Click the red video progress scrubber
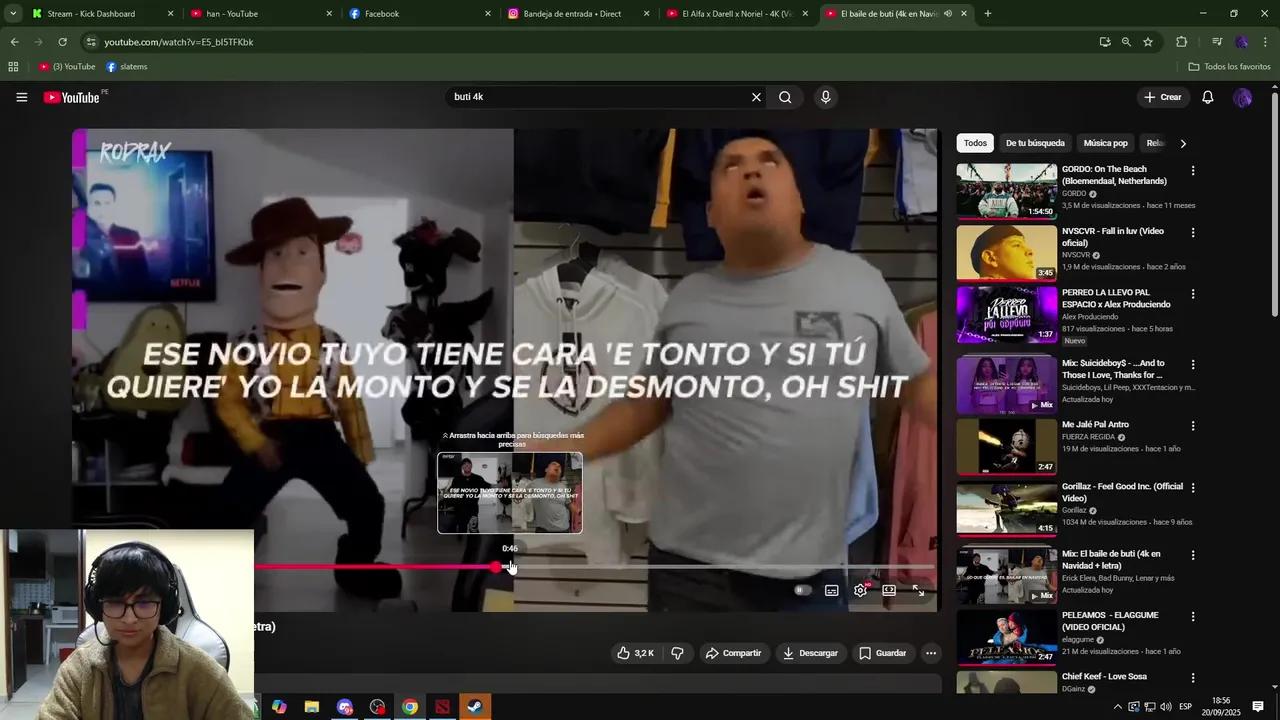 point(496,567)
